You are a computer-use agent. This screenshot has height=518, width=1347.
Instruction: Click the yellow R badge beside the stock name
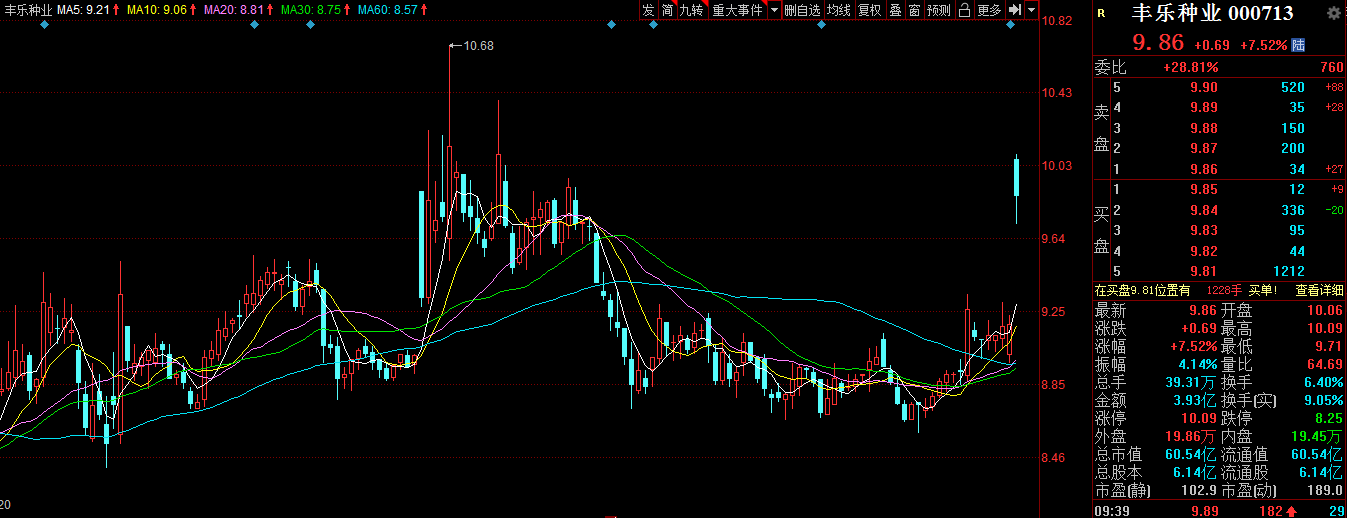tap(1101, 13)
